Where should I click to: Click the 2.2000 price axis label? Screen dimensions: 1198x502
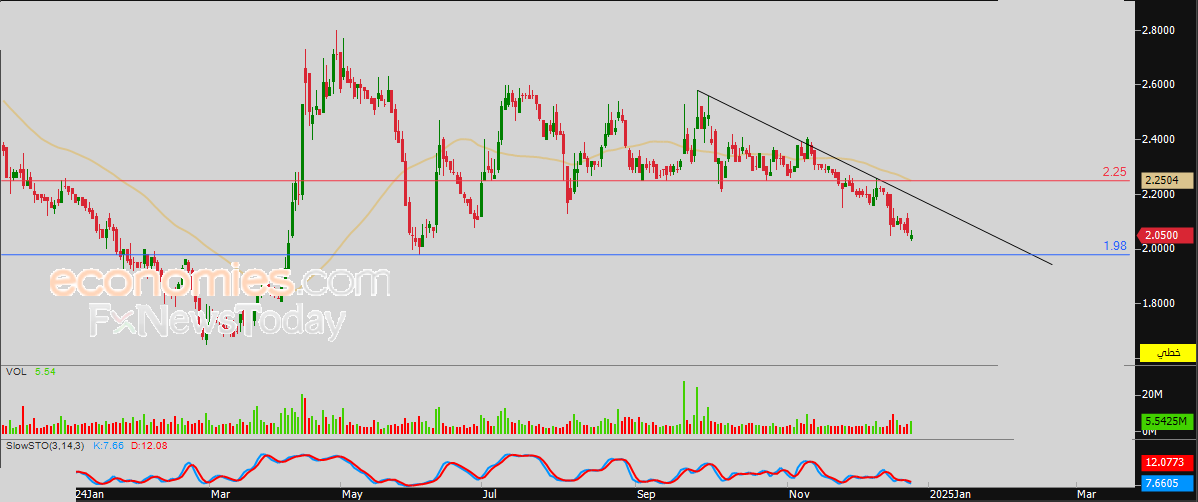pos(1158,194)
